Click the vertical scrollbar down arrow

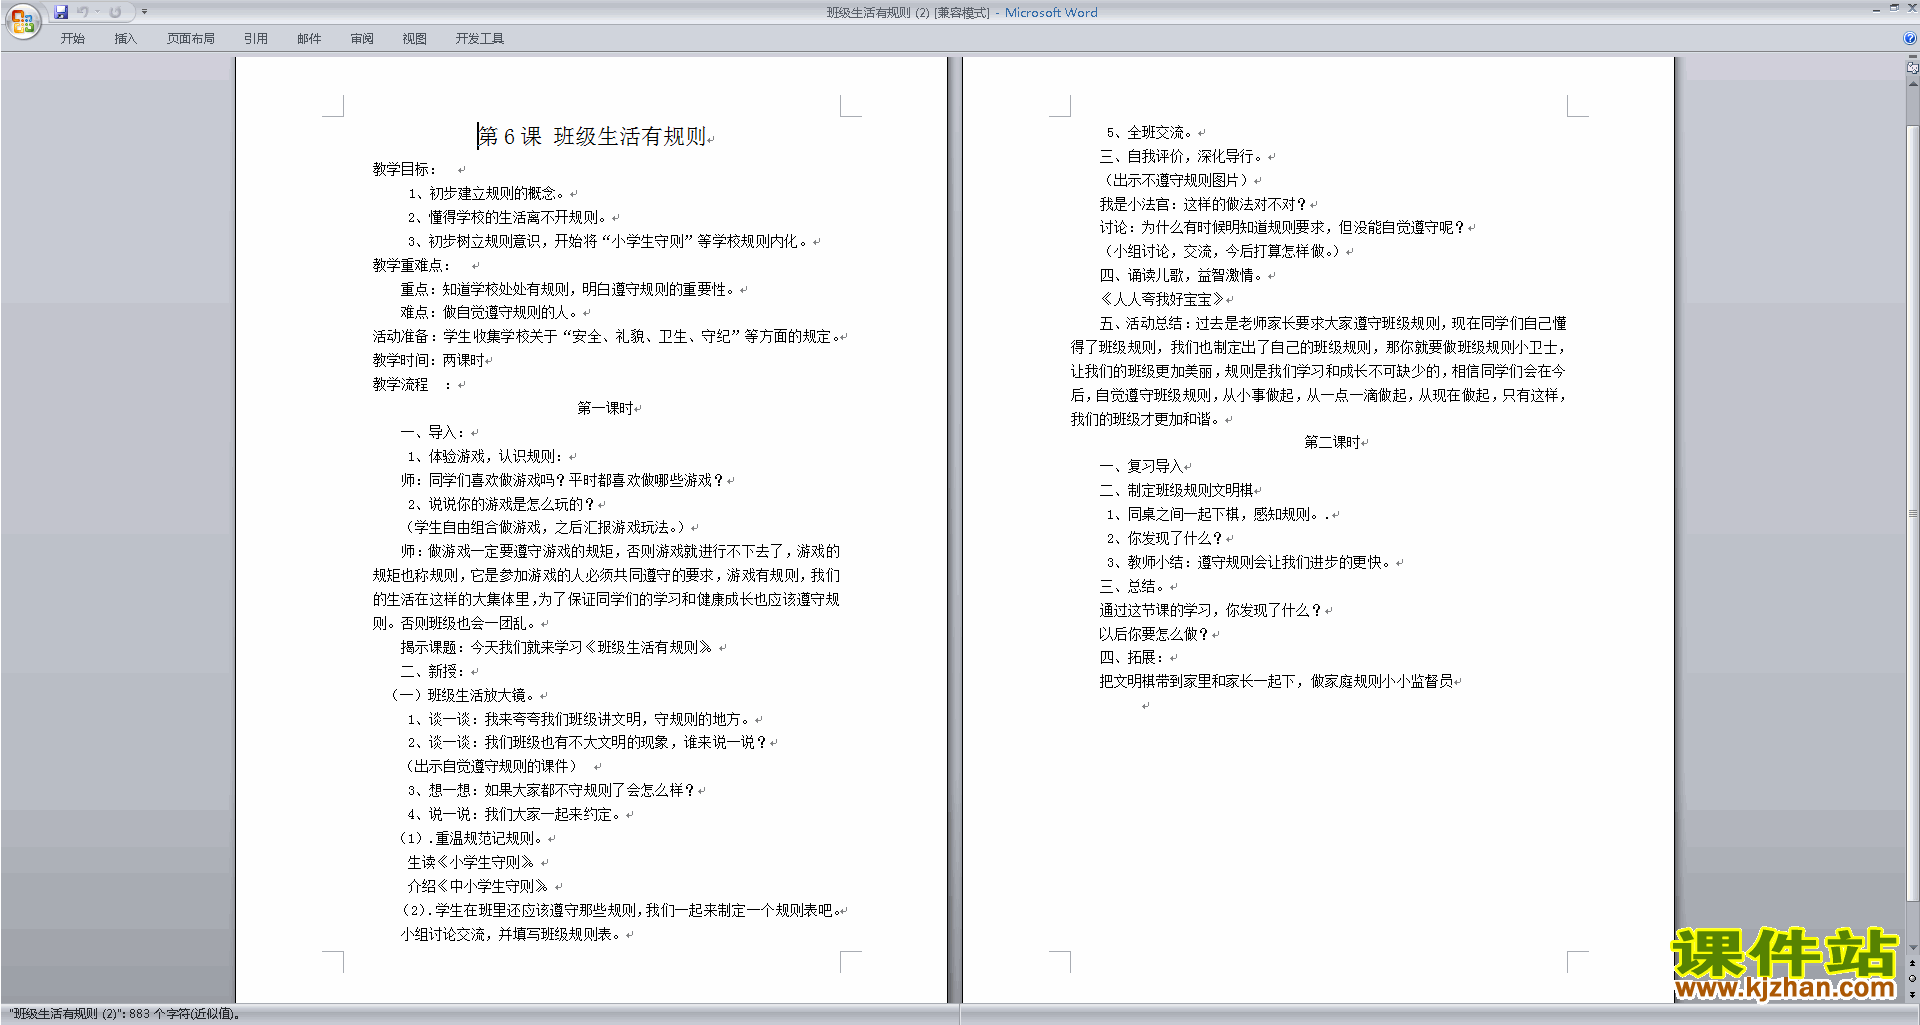[1912, 948]
